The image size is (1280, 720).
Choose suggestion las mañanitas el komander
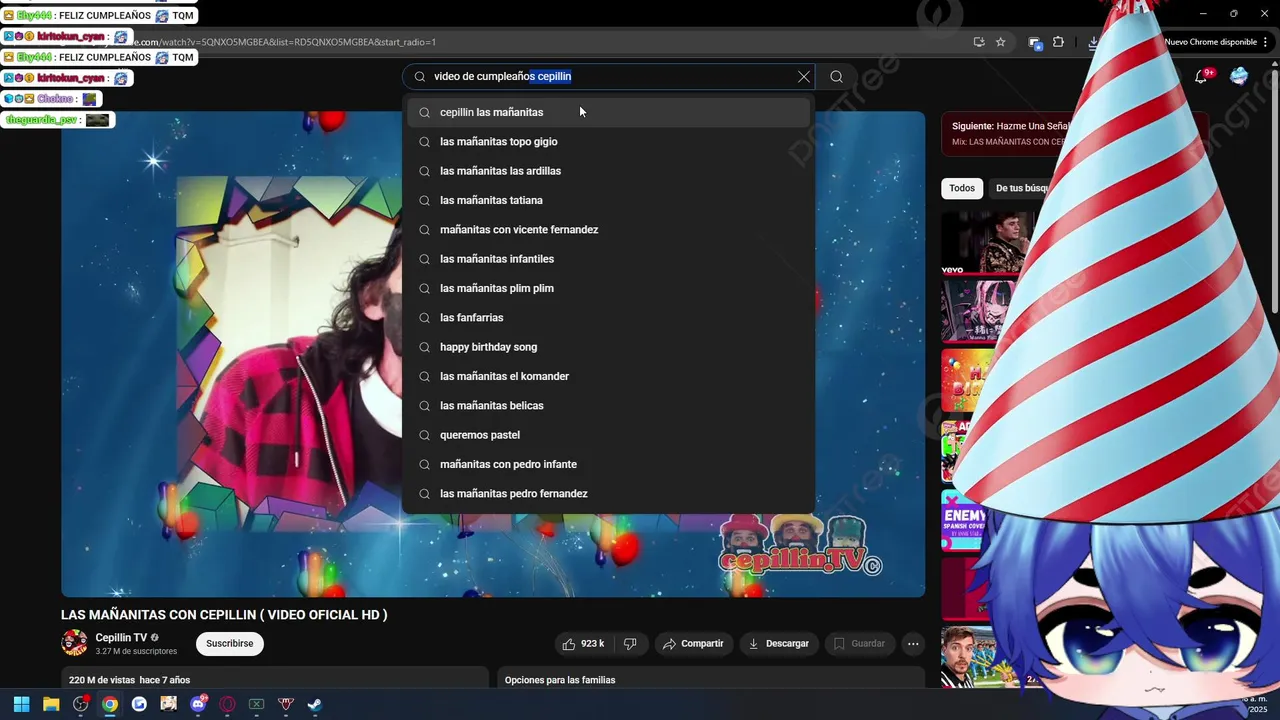[608, 376]
